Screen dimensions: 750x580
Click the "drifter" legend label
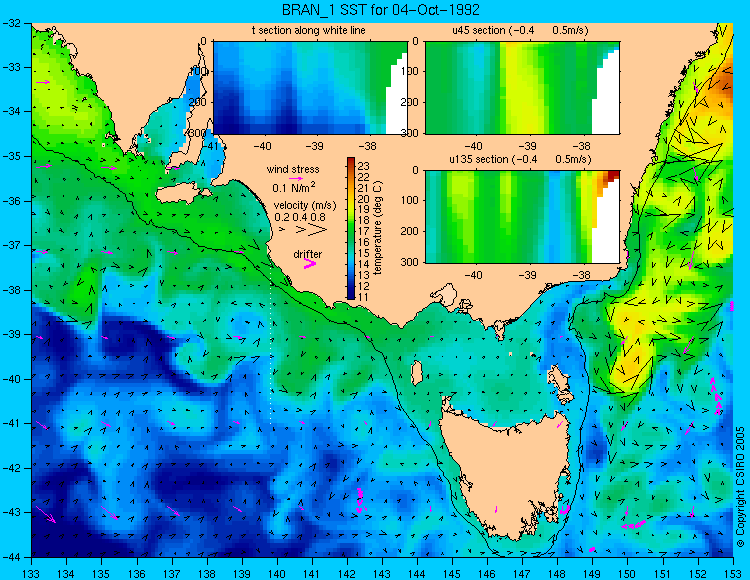[308, 254]
